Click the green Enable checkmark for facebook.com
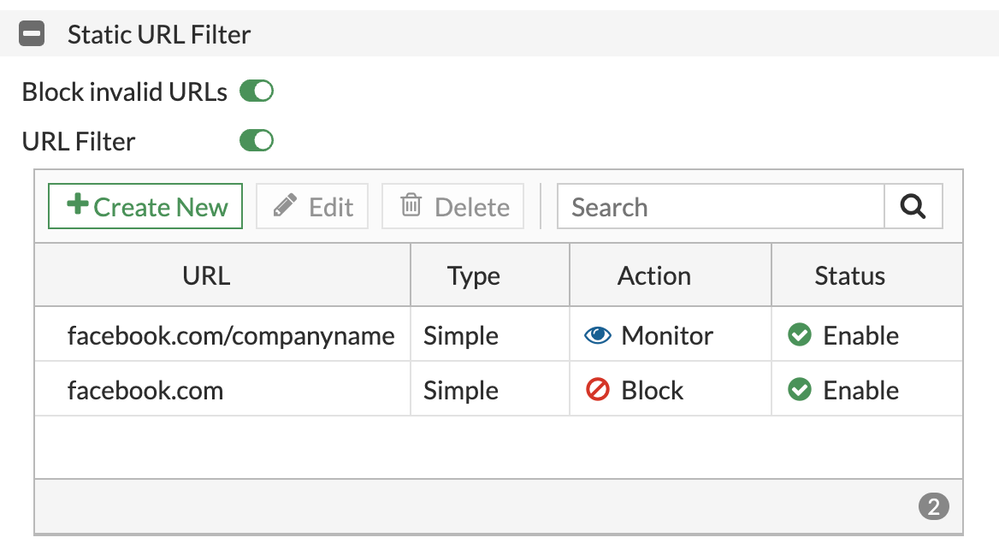Image resolution: width=999 pixels, height=549 pixels. 800,390
